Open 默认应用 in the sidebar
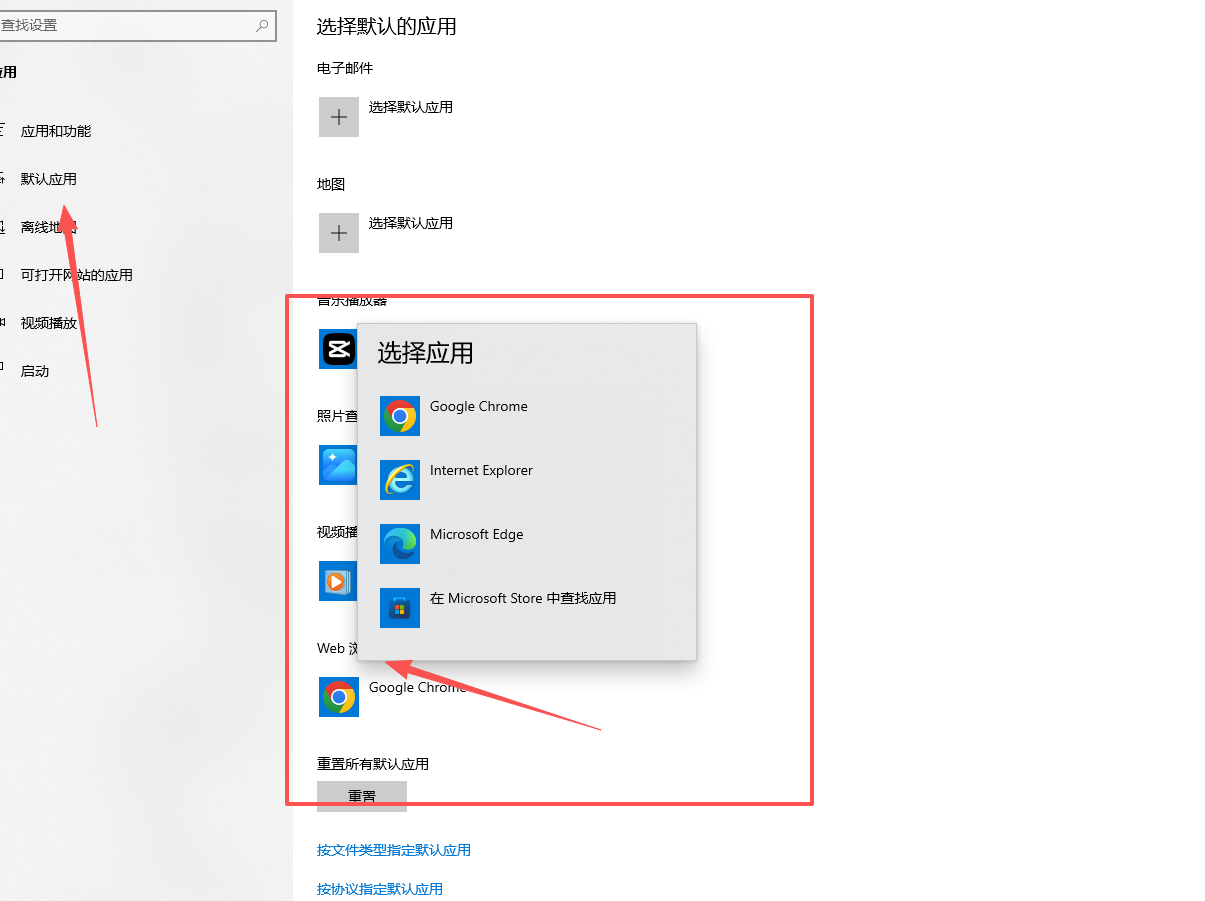 coord(49,179)
